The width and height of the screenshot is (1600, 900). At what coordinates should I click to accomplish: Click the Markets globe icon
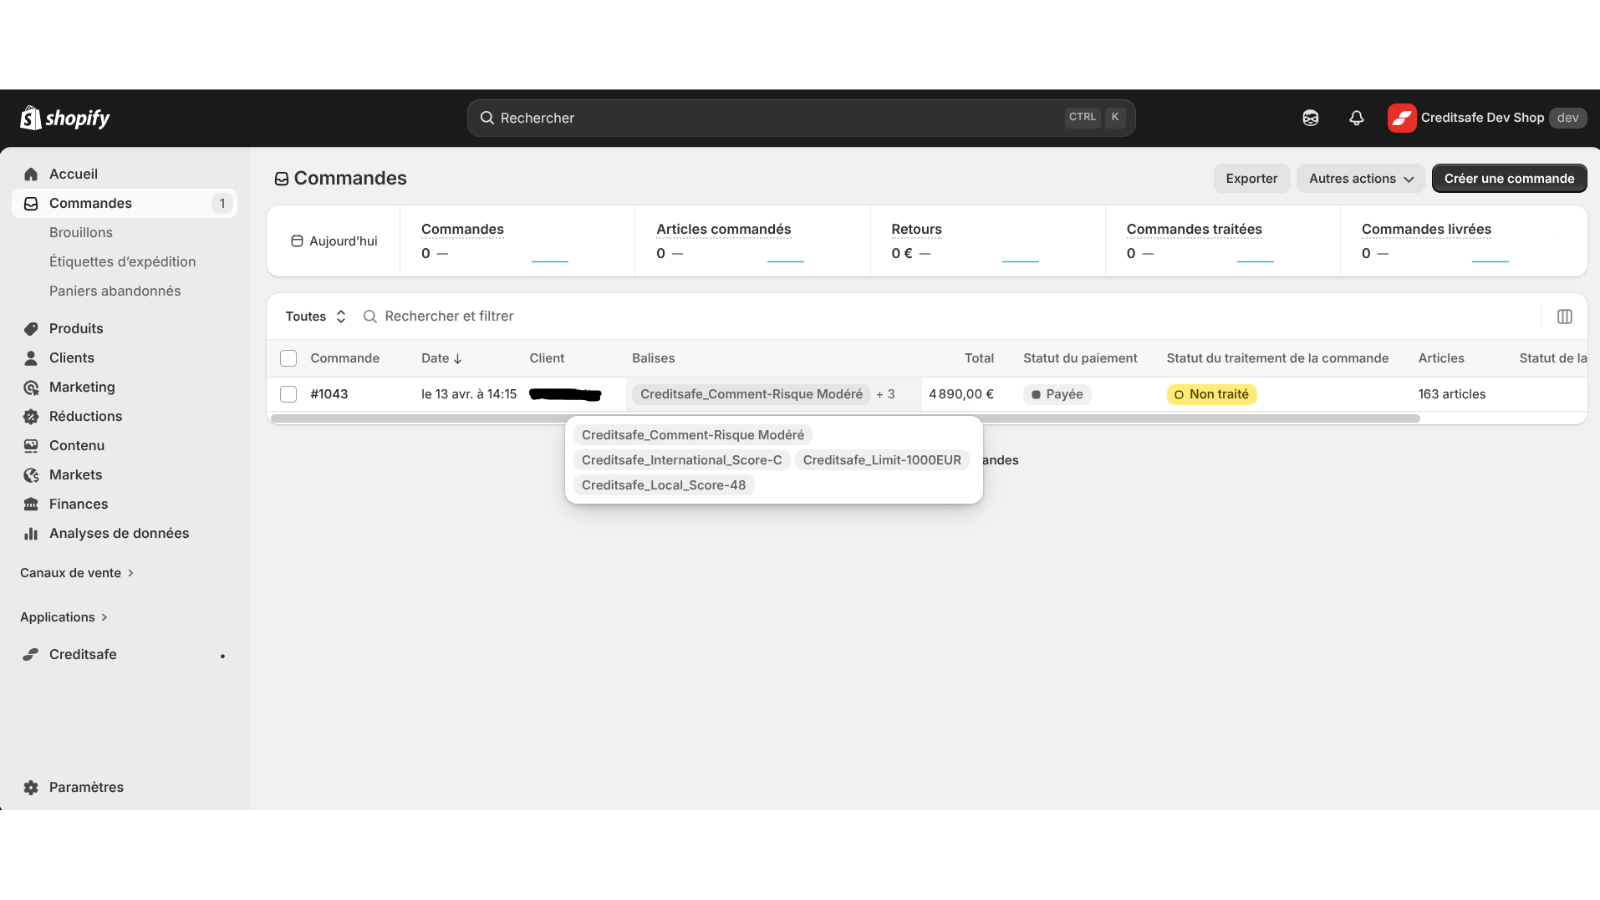click(x=31, y=475)
